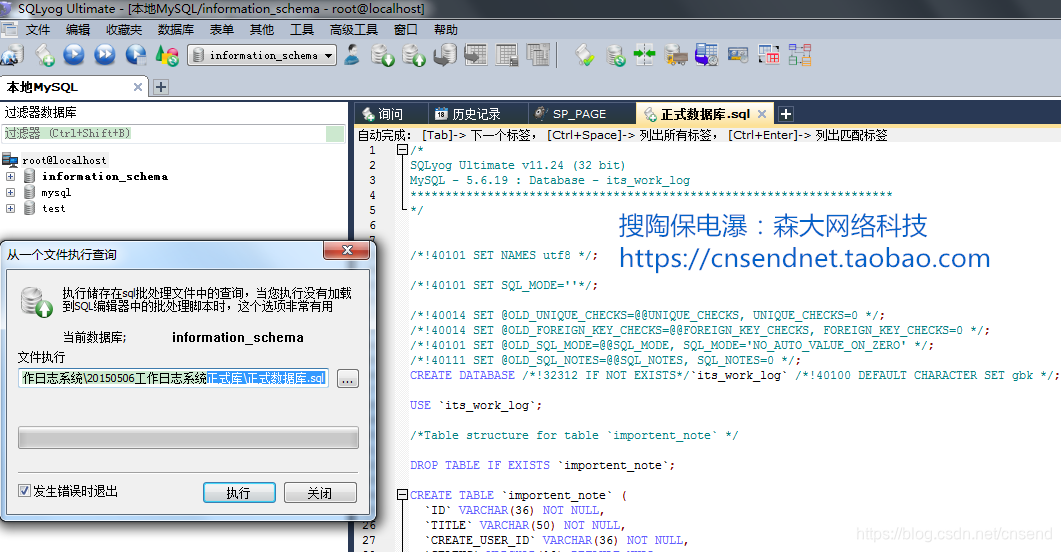Close the 本地MySQL connection tab

coord(137,87)
